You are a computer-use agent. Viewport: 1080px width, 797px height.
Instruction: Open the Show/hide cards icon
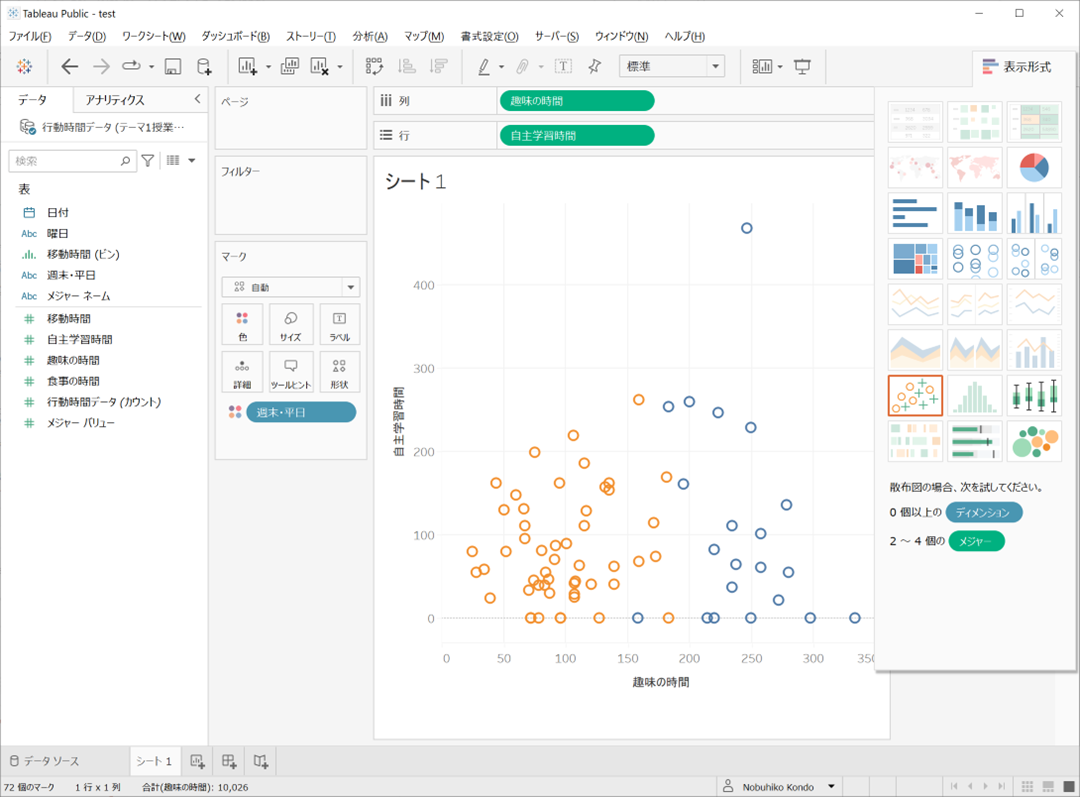tap(762, 66)
